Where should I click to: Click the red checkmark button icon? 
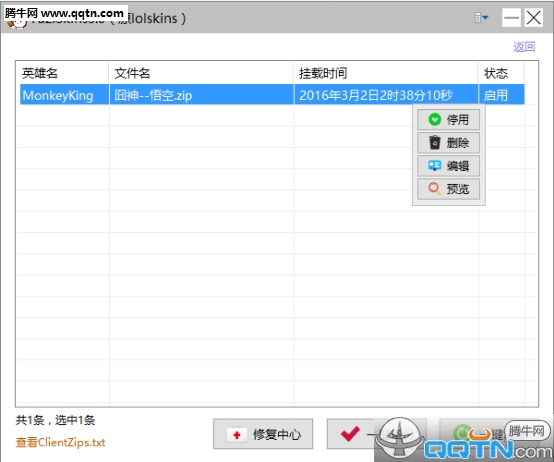coord(350,434)
